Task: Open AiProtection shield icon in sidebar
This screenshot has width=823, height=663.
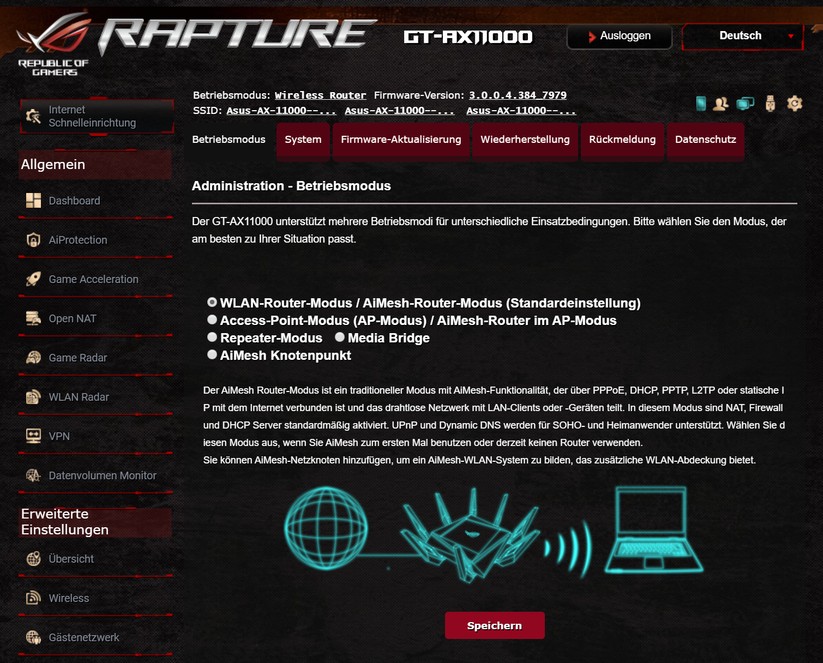Action: click(x=34, y=239)
